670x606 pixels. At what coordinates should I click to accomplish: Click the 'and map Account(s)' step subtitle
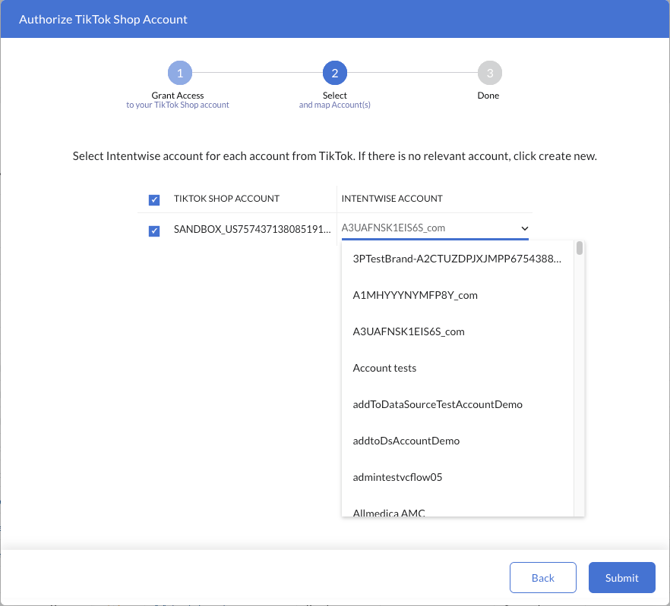(335, 105)
